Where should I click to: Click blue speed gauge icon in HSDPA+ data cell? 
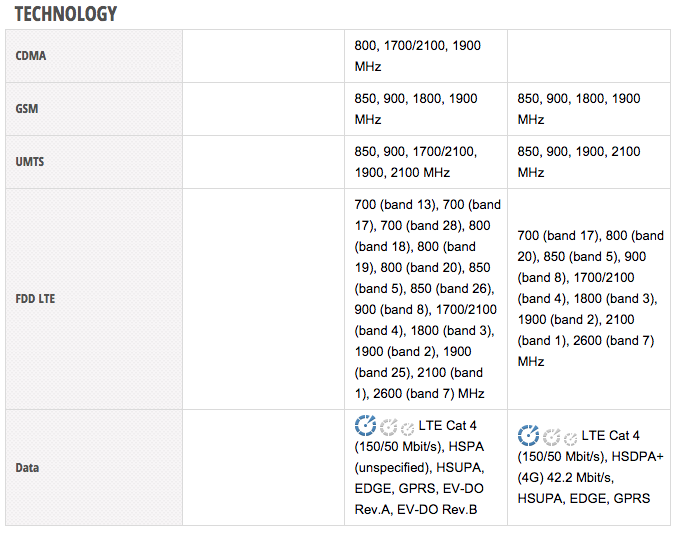pos(528,435)
